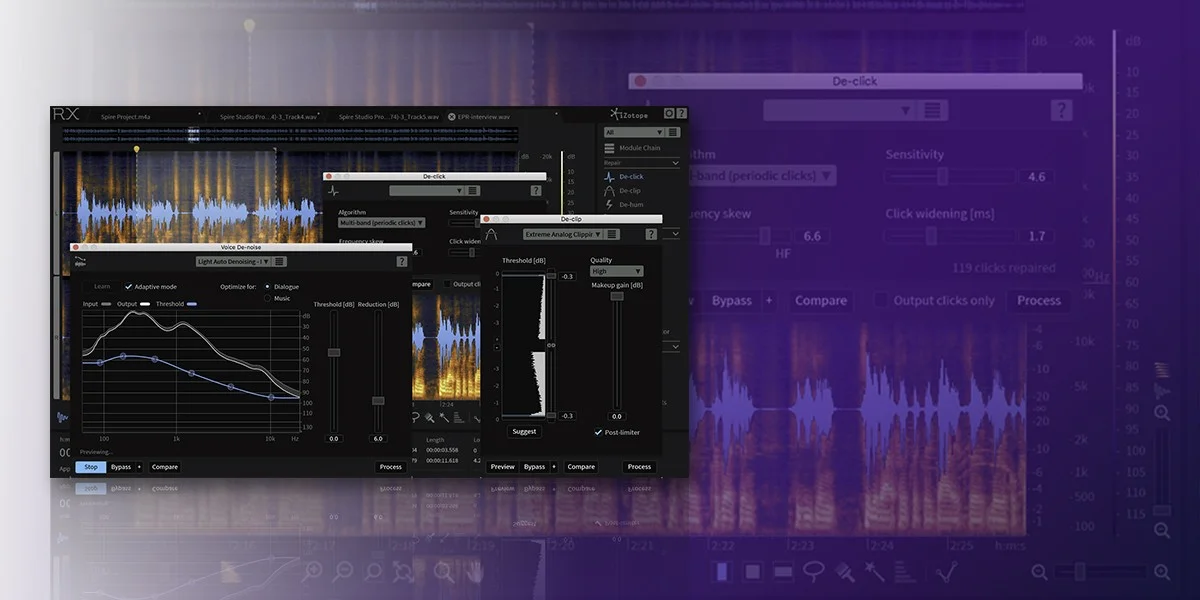Open the De-clip module in the Repair list
Image resolution: width=1200 pixels, height=600 pixels.
point(622,191)
